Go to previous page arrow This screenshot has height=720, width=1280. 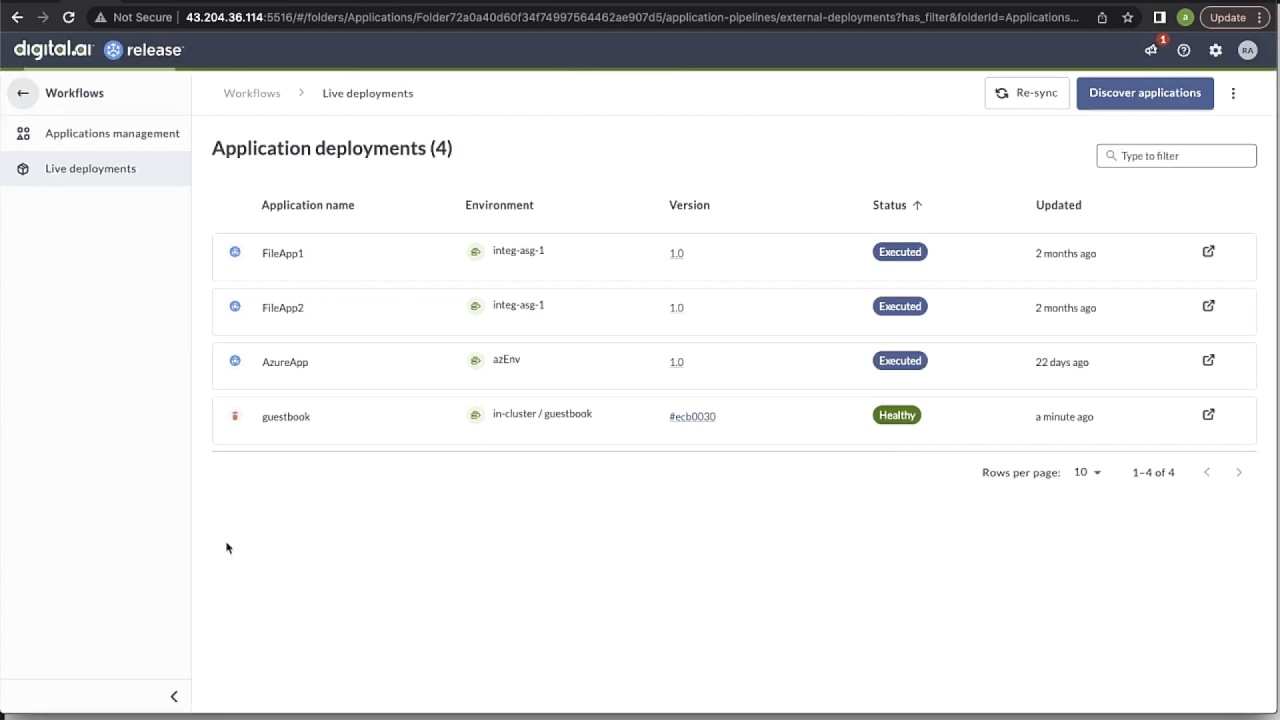[x=1207, y=472]
